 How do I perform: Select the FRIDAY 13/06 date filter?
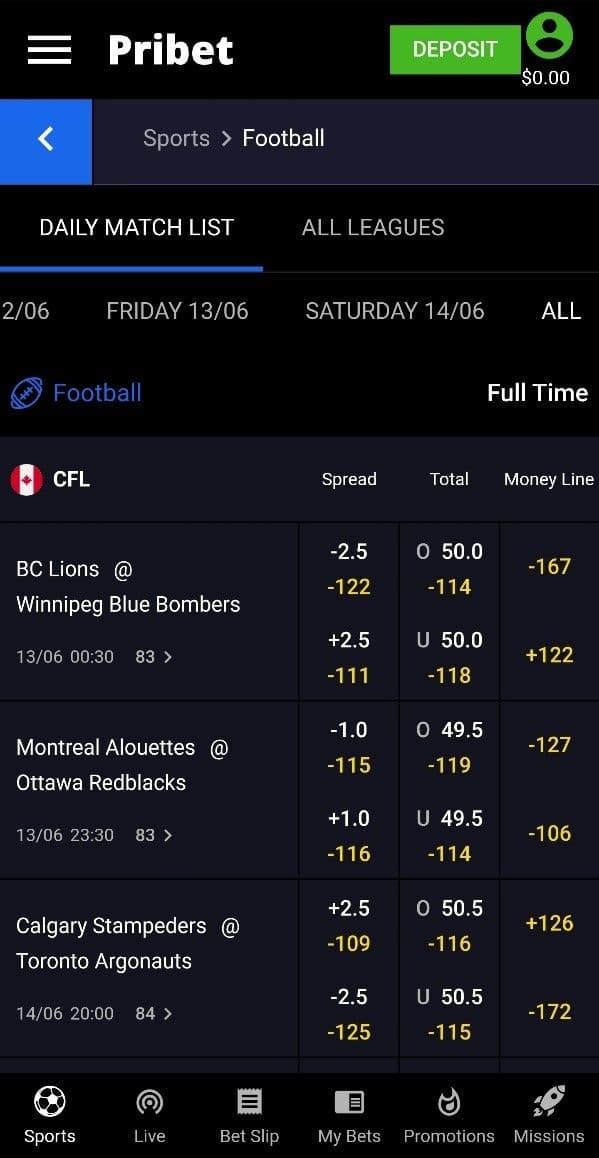176,311
